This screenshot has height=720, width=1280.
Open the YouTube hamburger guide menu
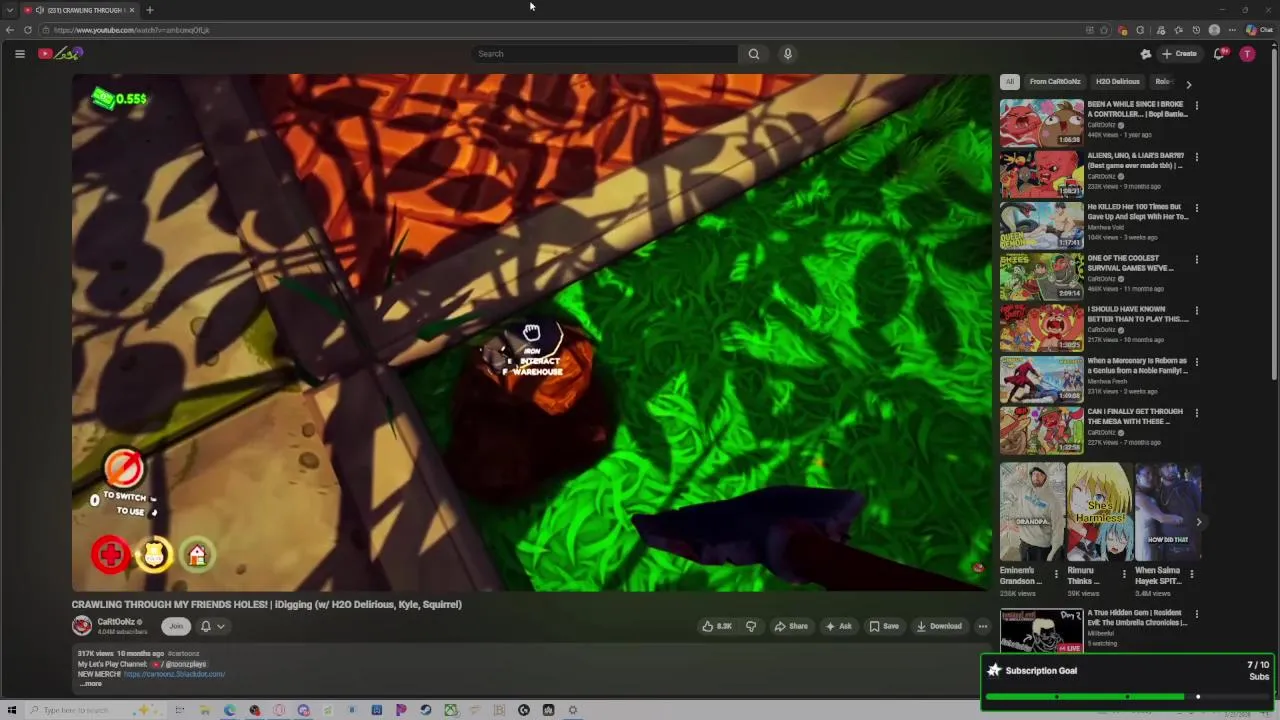(x=20, y=54)
